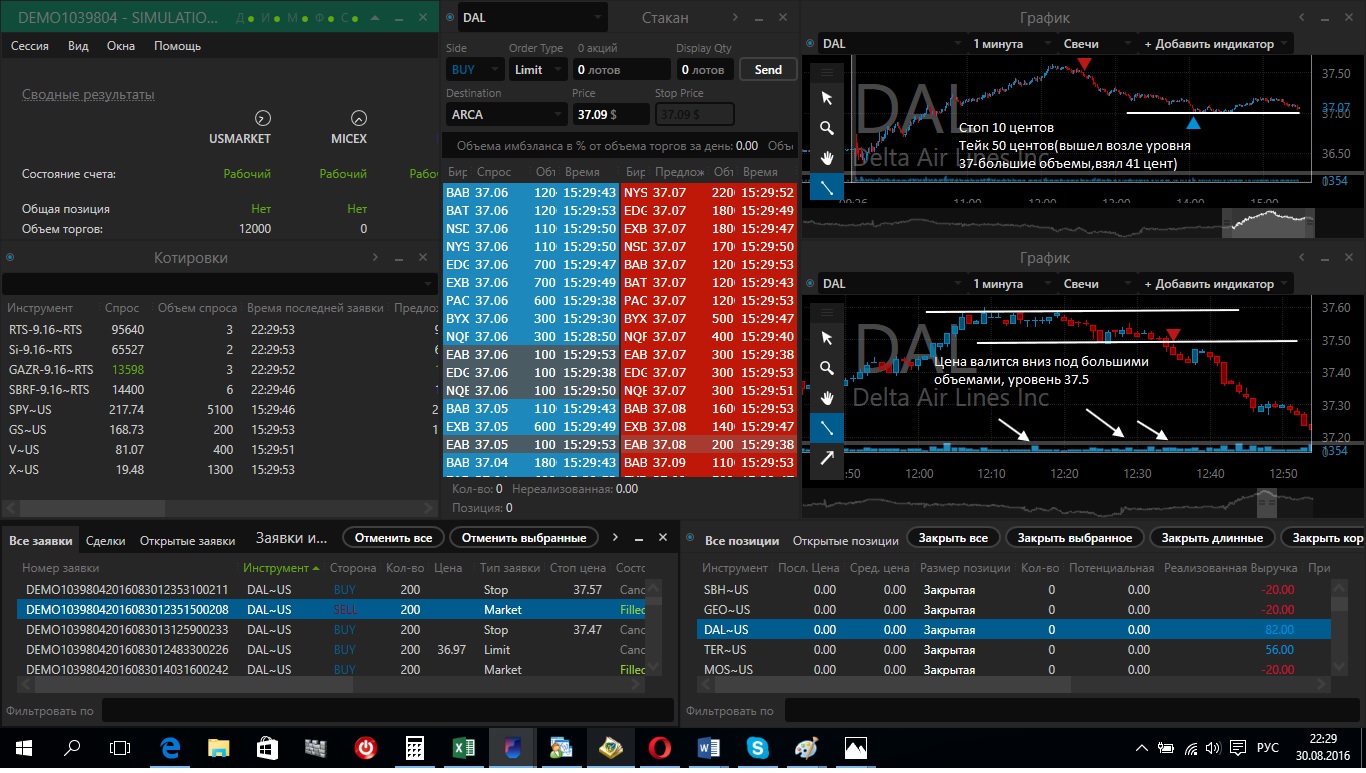Open 1 минута timeframe dropdown in bottom chart
Image resolution: width=1366 pixels, height=773 pixels.
[x=1013, y=284]
